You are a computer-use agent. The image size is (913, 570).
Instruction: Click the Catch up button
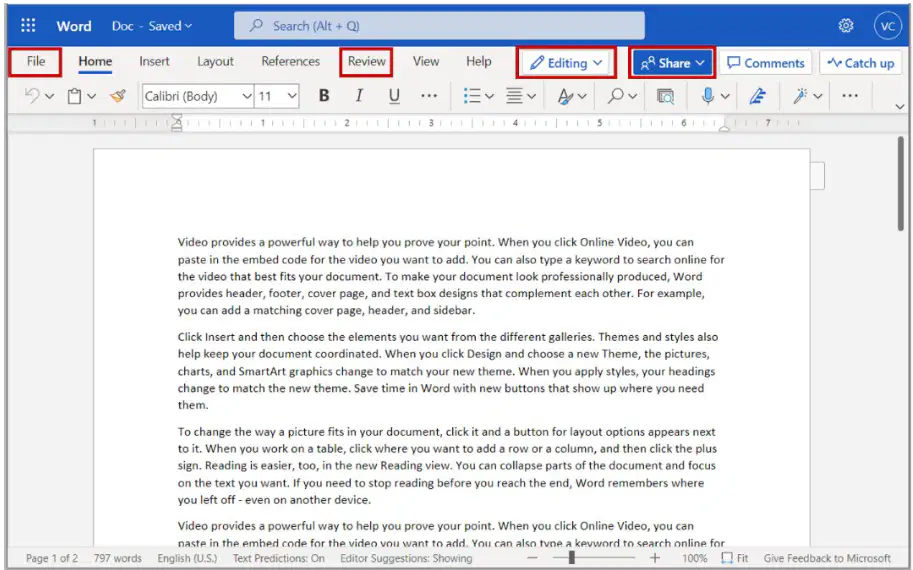(861, 63)
